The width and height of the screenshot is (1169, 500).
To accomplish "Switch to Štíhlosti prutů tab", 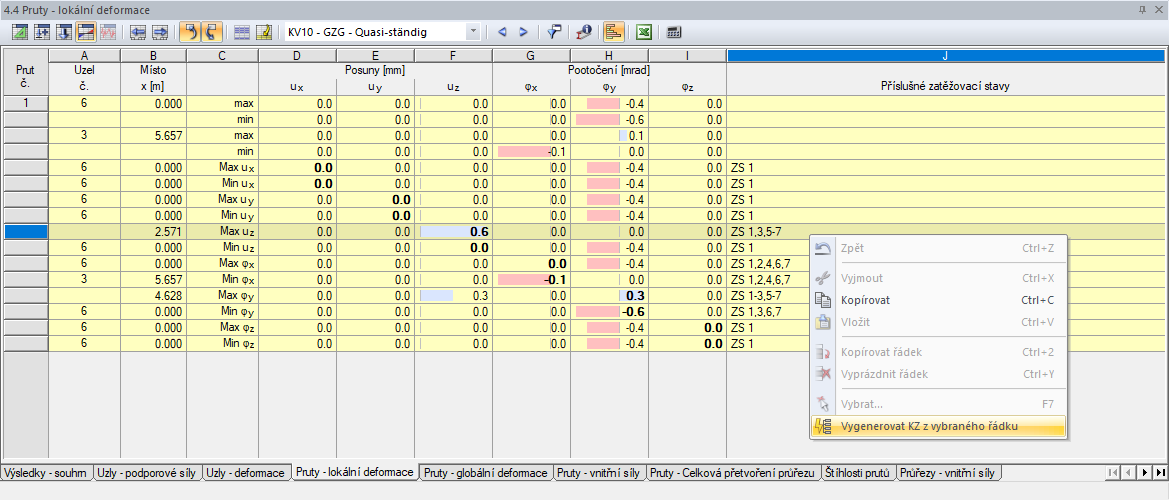I will (858, 472).
